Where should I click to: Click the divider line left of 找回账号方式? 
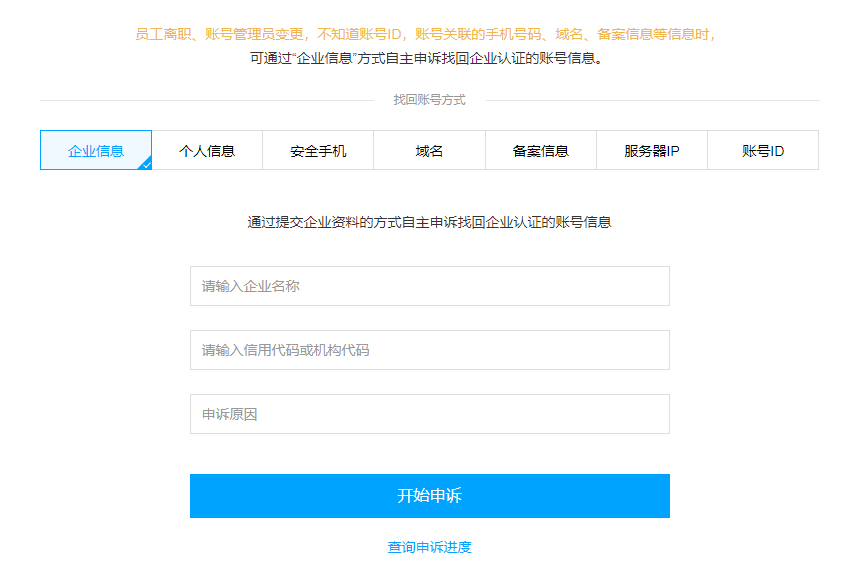pos(207,101)
